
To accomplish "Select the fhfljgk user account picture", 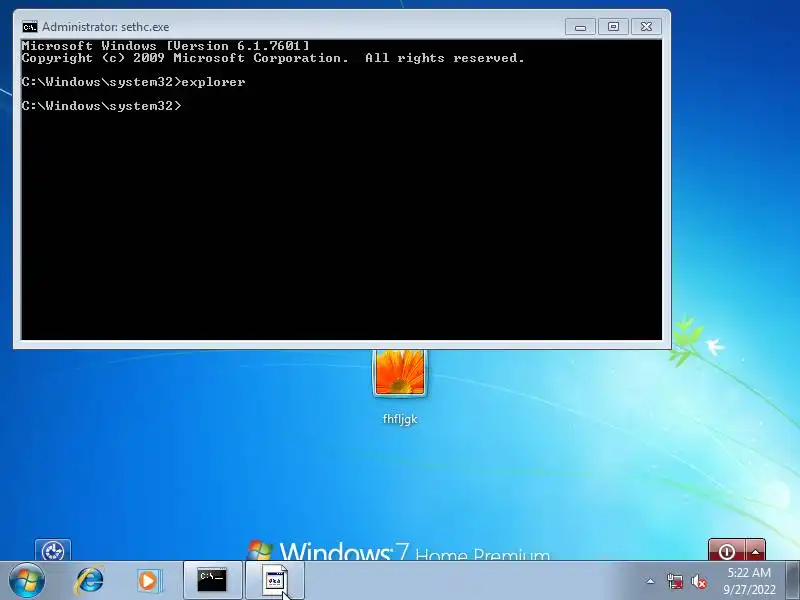I will pos(400,372).
